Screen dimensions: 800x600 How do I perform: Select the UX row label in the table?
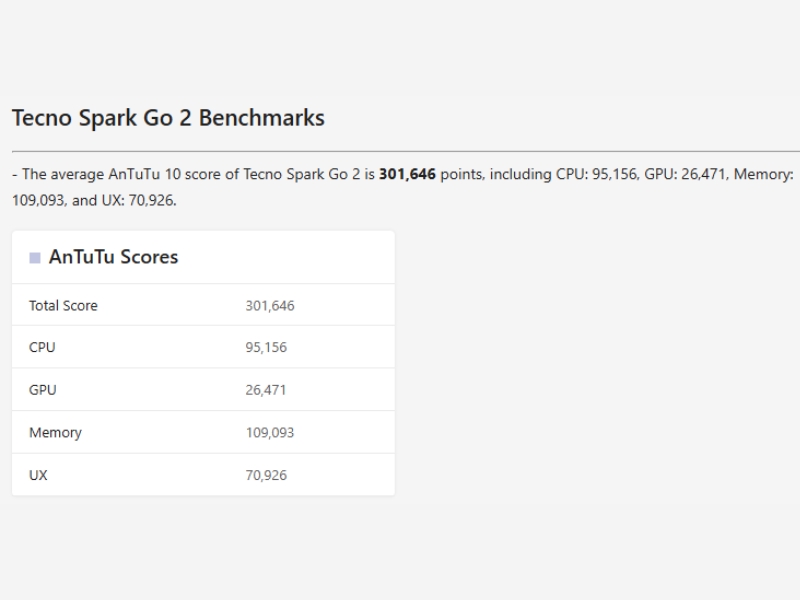tap(38, 475)
